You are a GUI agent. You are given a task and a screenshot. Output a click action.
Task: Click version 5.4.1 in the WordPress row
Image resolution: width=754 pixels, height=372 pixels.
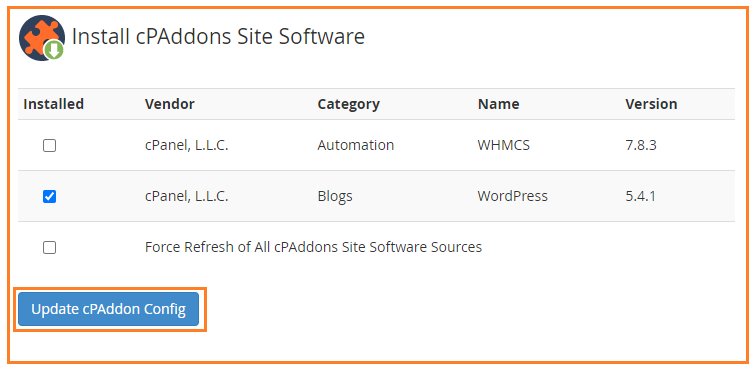641,196
